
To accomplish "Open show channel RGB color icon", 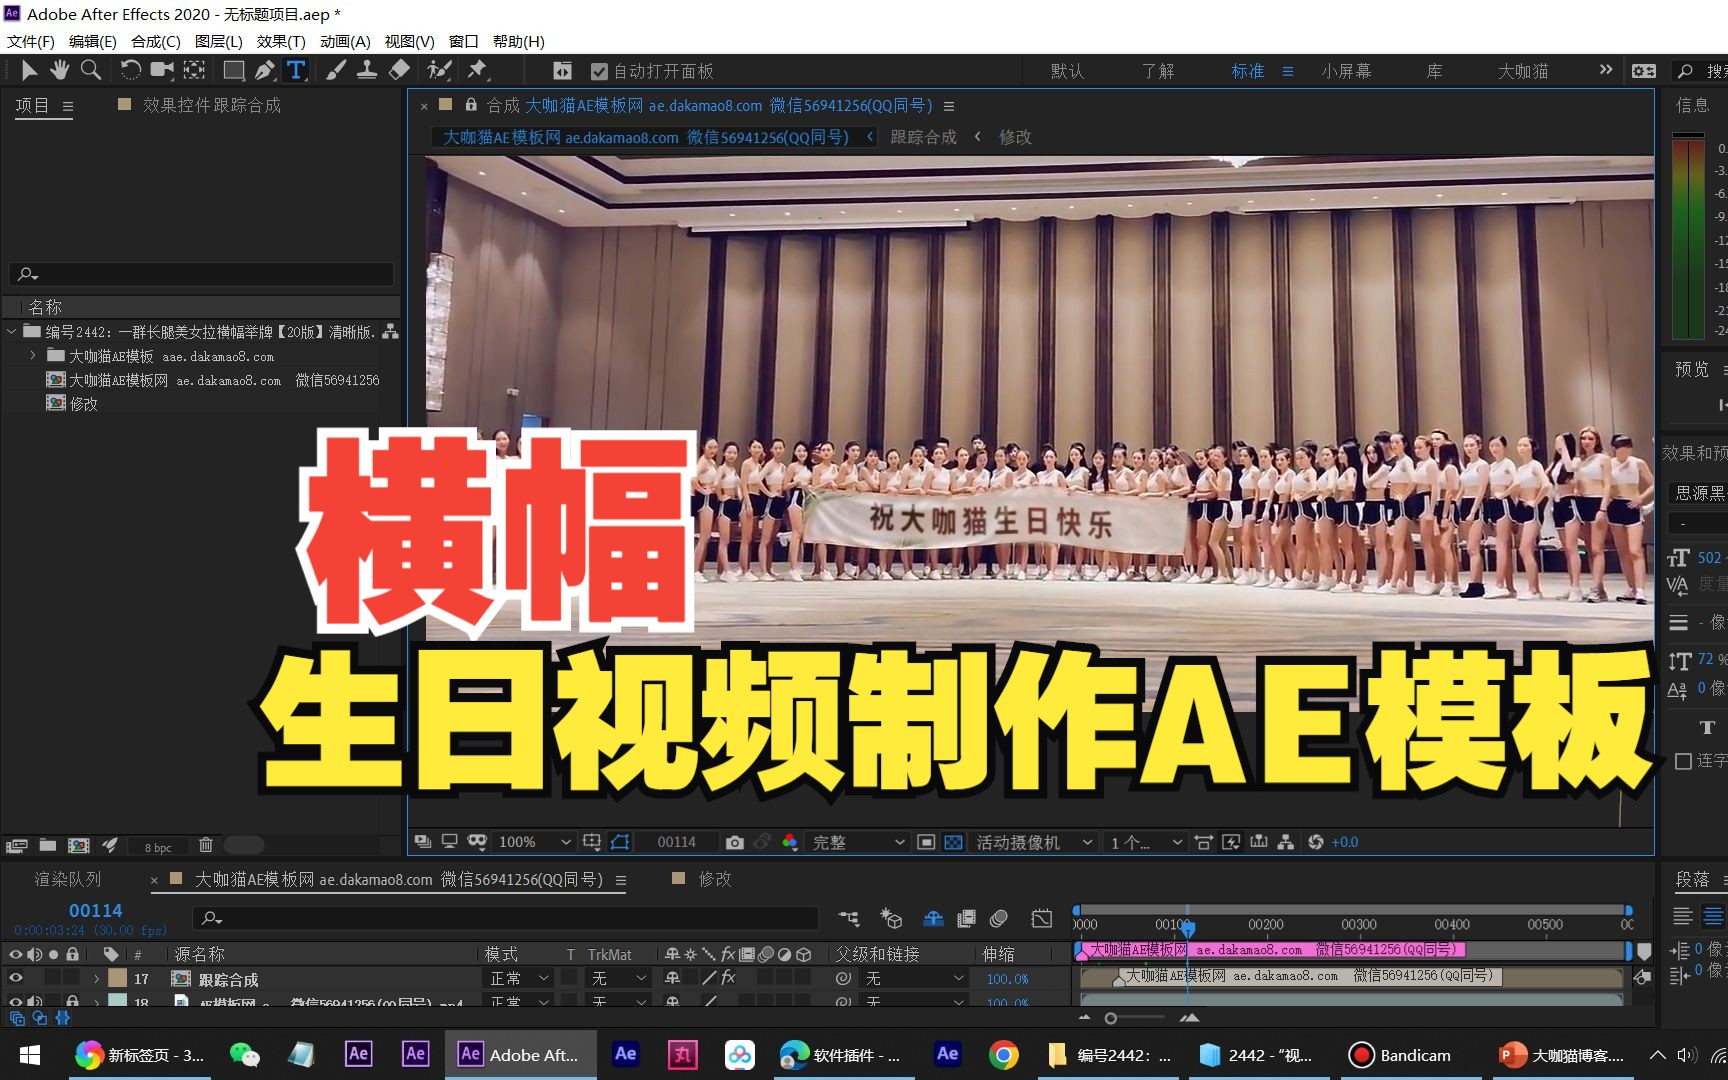I will (790, 842).
